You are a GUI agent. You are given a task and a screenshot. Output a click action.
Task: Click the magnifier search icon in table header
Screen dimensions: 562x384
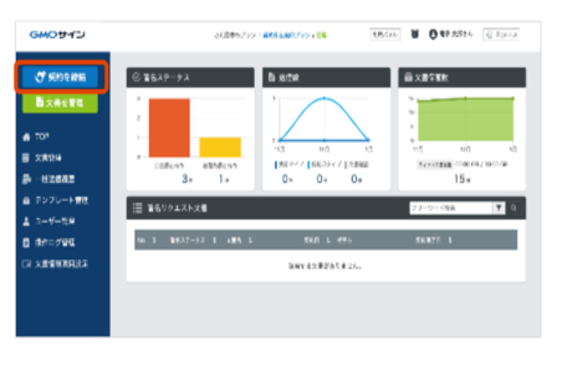click(x=514, y=208)
